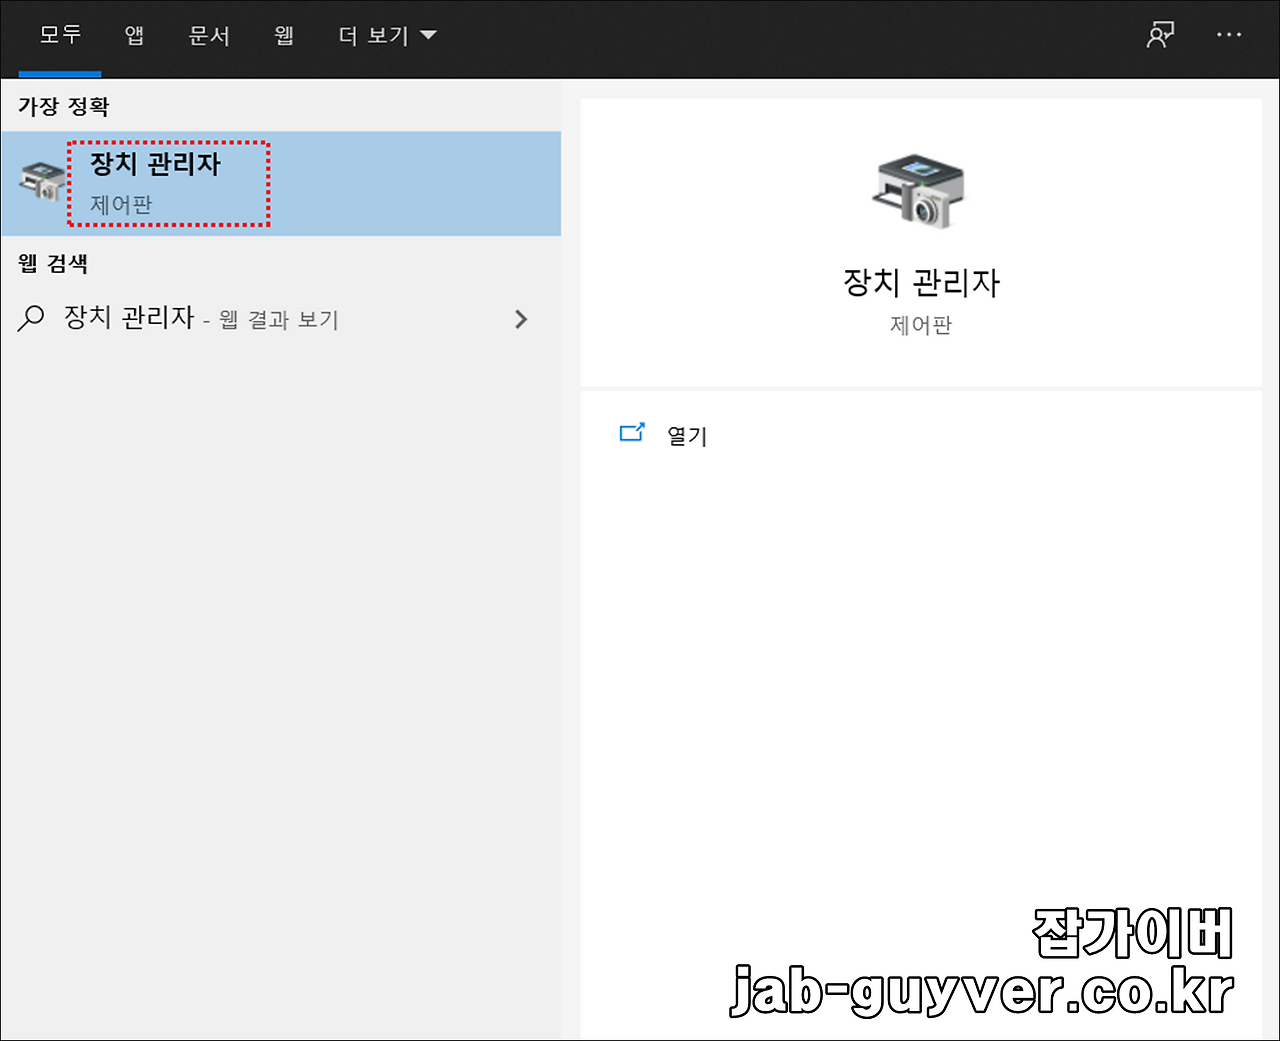Click the open-in-new-window icon beside 열기

tap(632, 432)
